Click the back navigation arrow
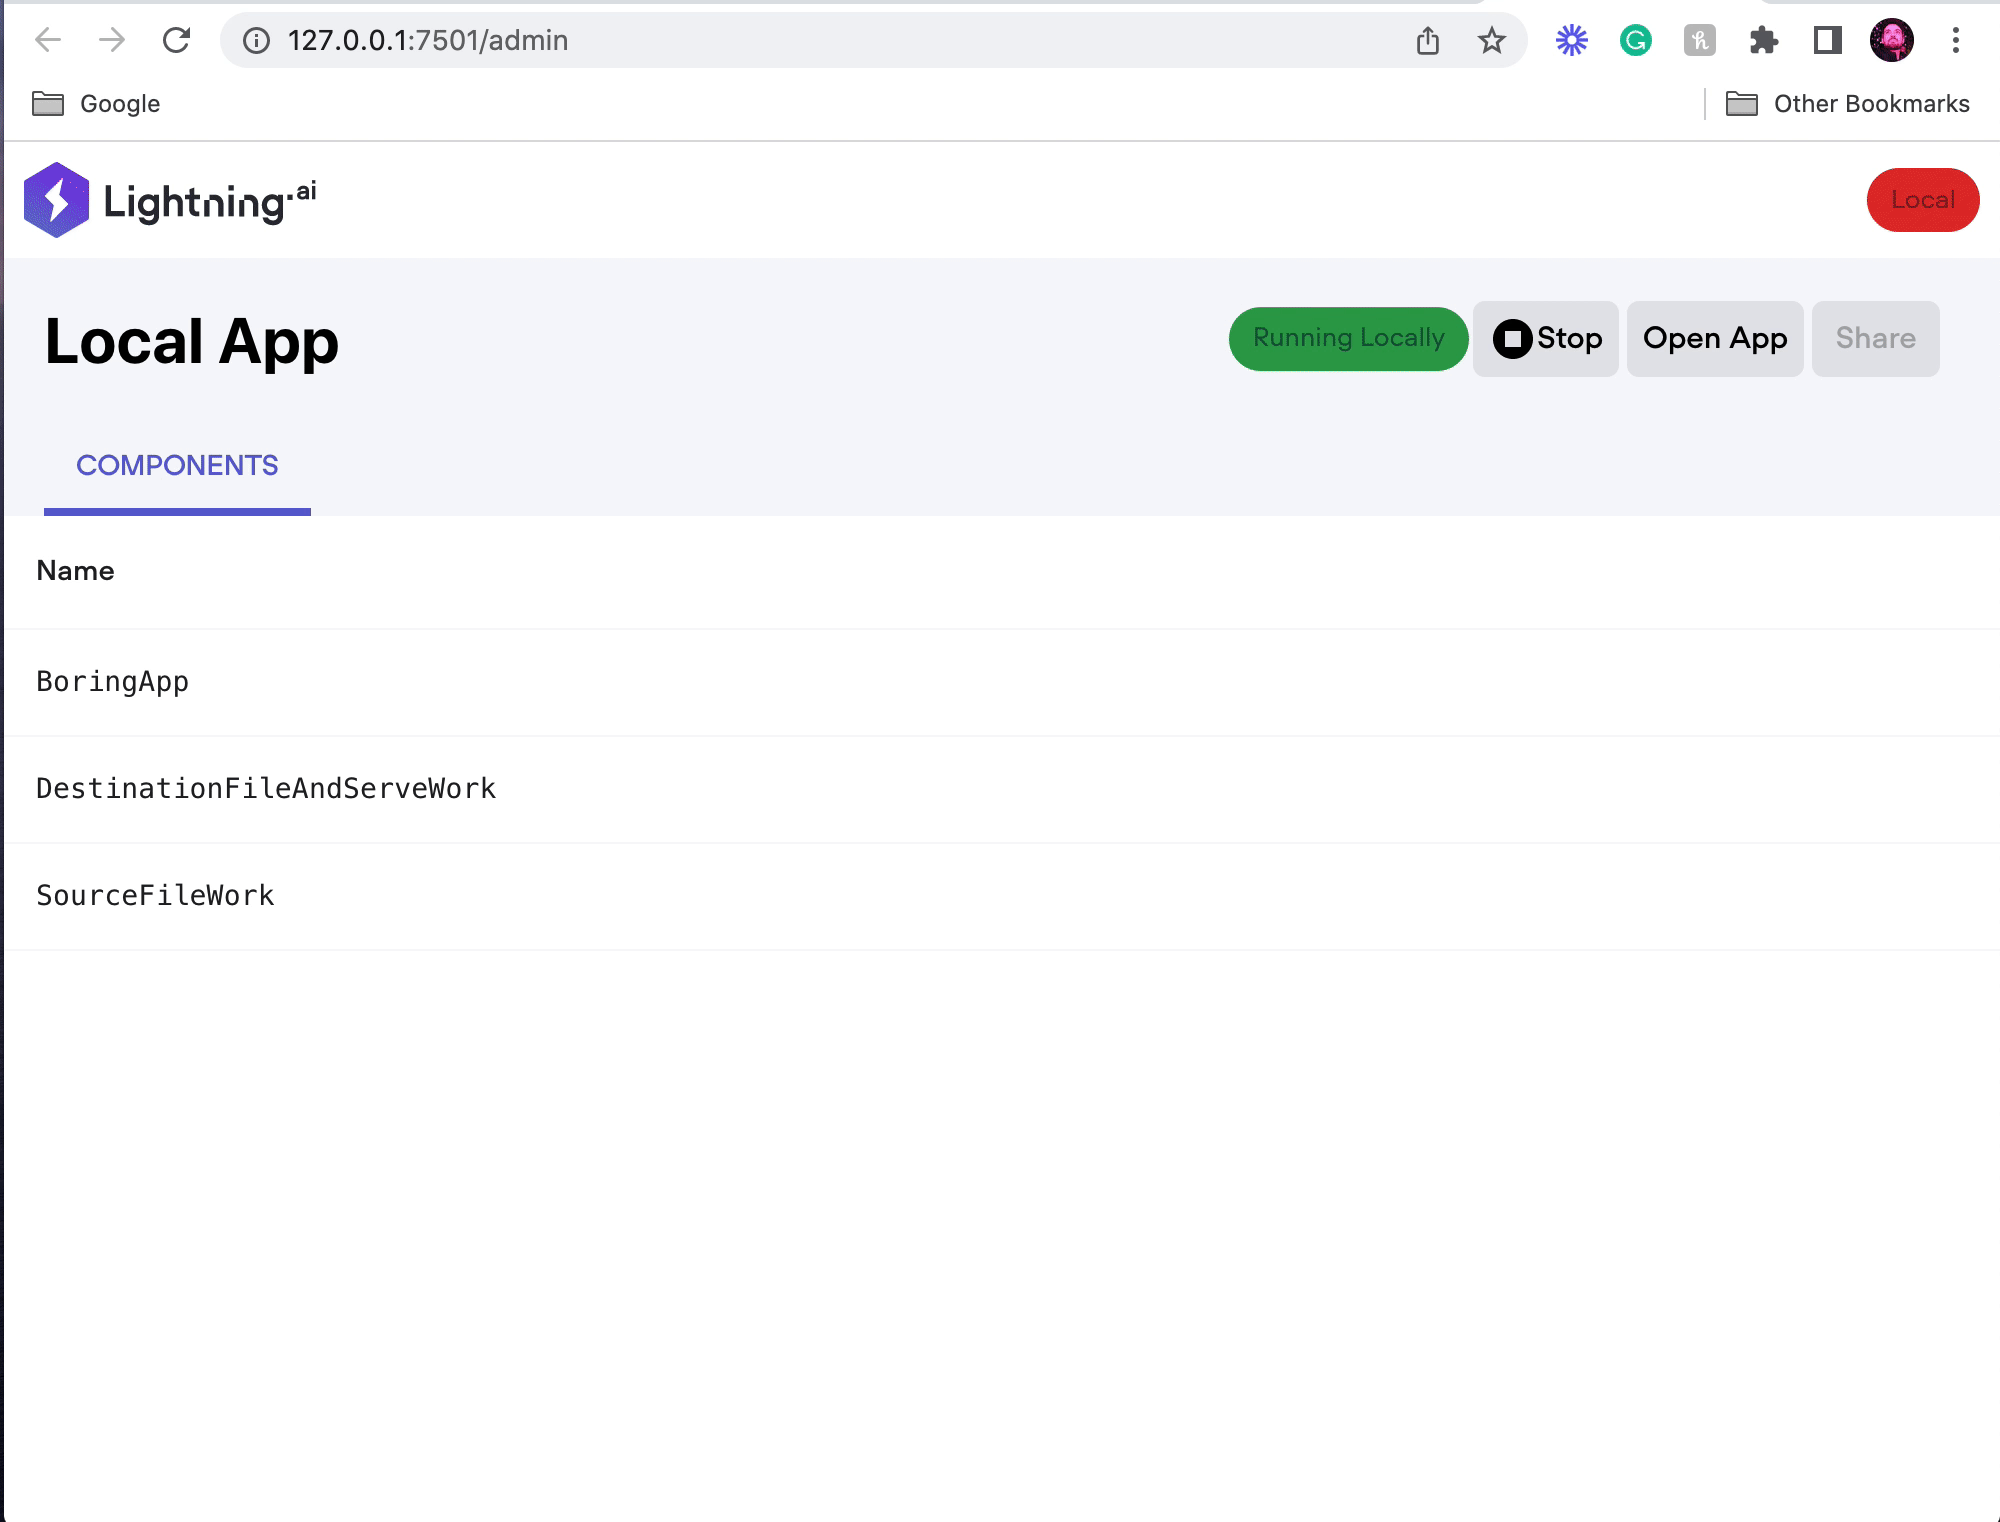 [48, 40]
